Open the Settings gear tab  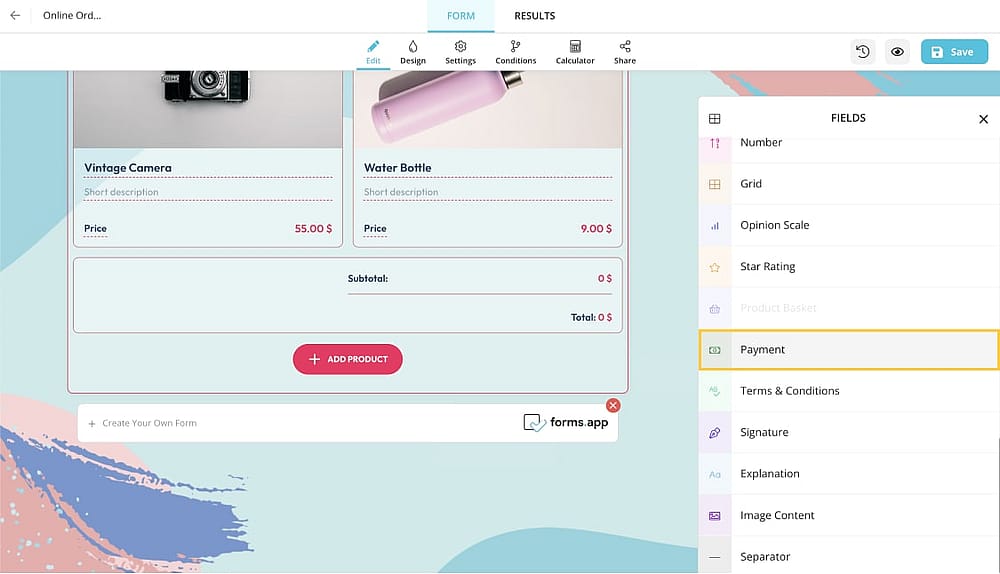coord(460,52)
